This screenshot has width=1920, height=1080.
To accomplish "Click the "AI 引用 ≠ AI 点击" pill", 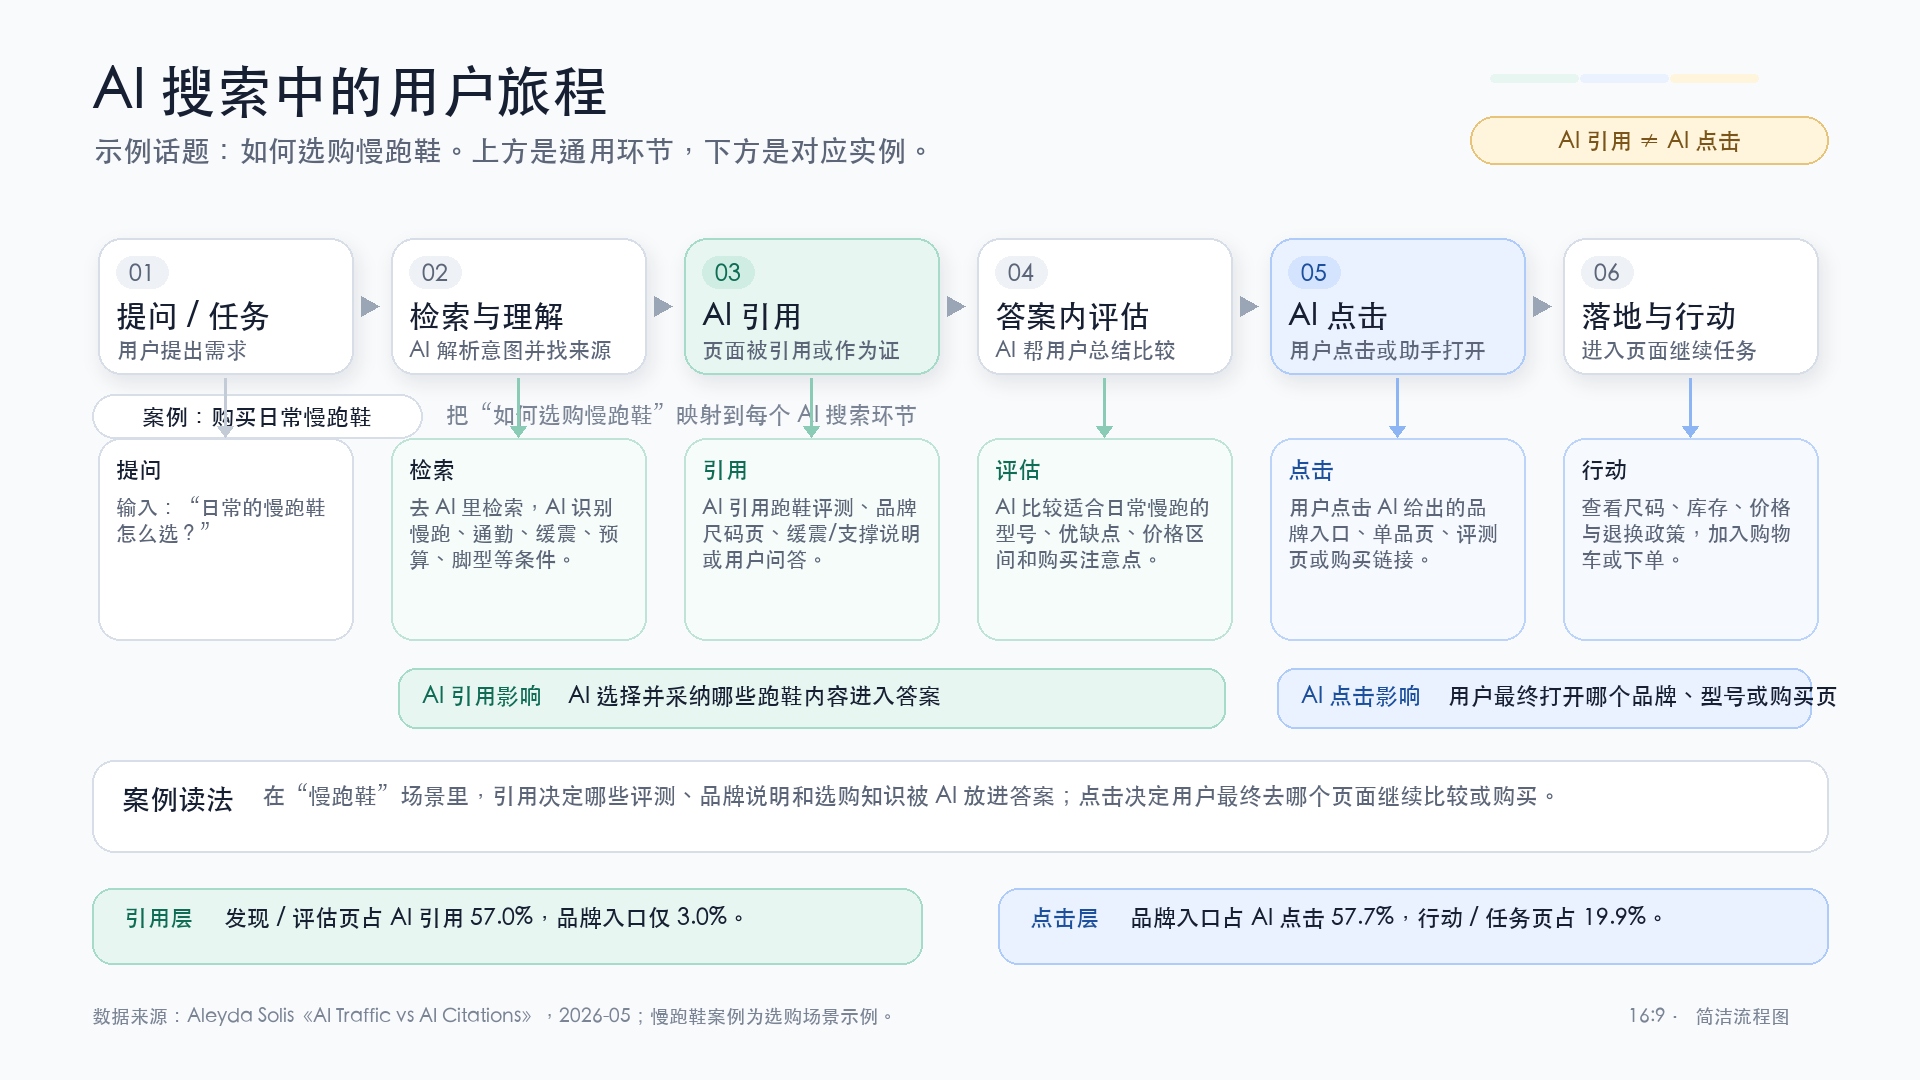I will 1649,141.
